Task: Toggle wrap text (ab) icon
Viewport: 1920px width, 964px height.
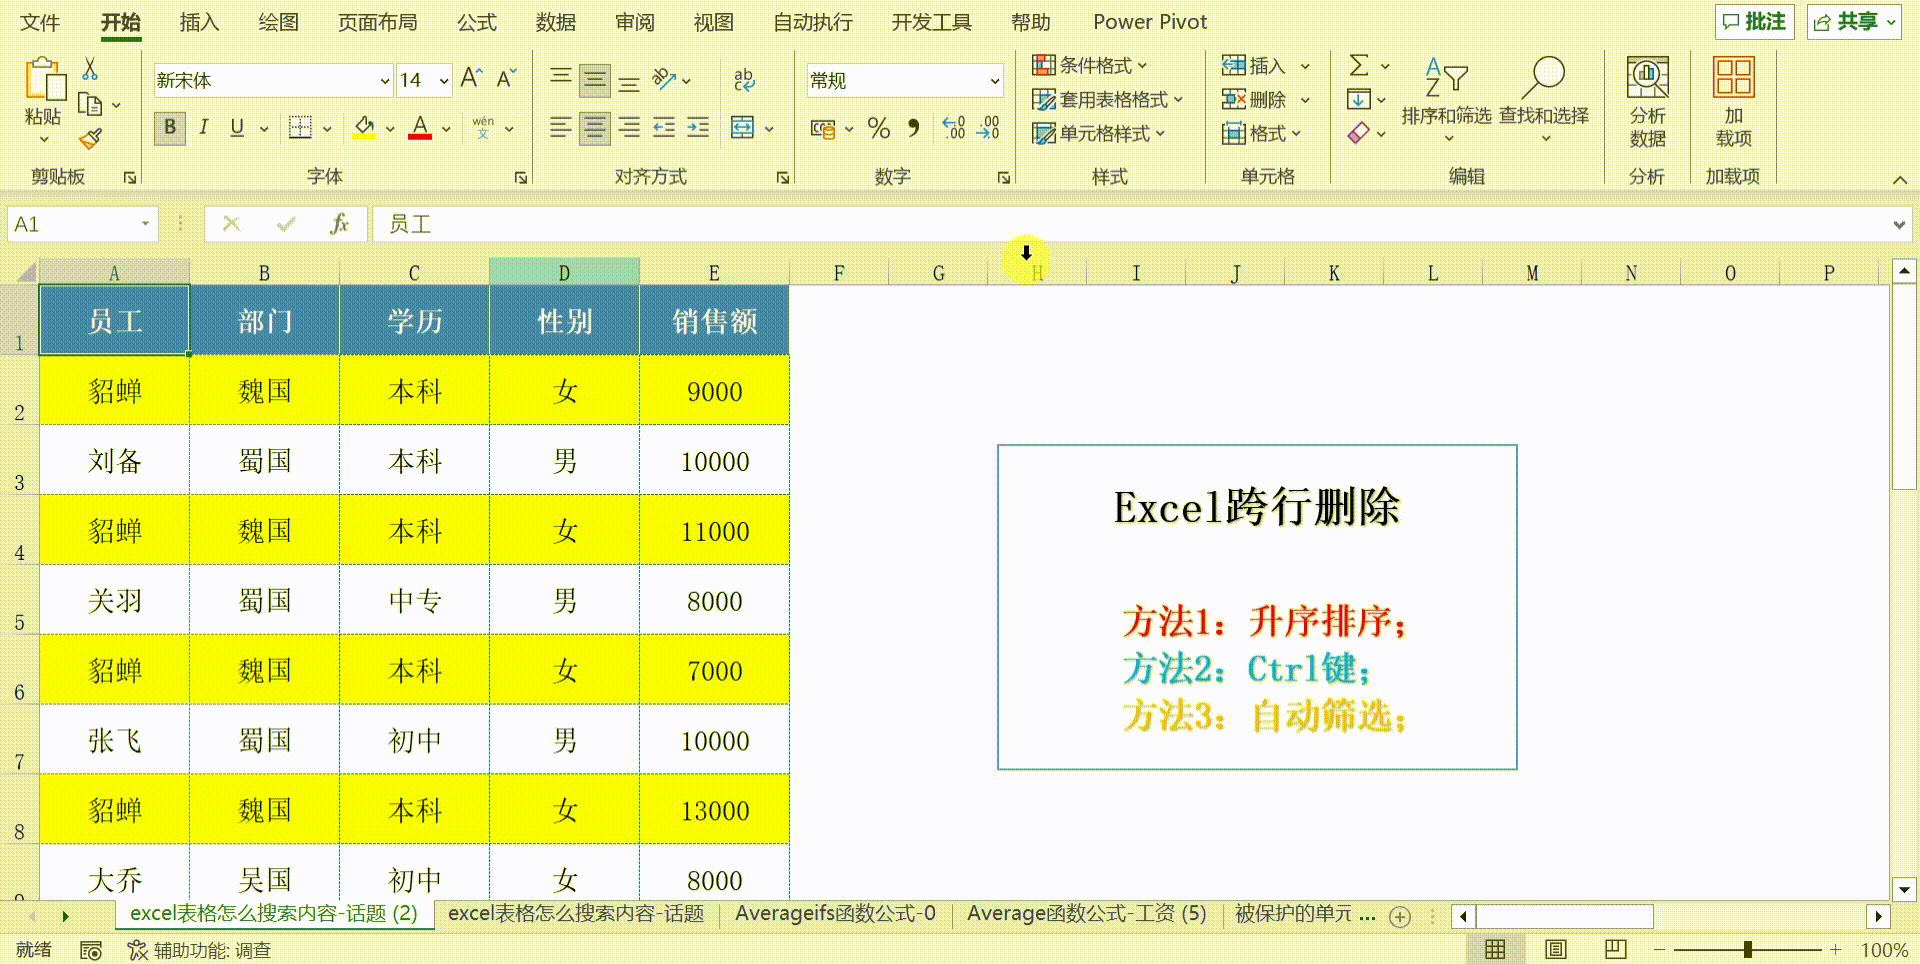Action: 744,79
